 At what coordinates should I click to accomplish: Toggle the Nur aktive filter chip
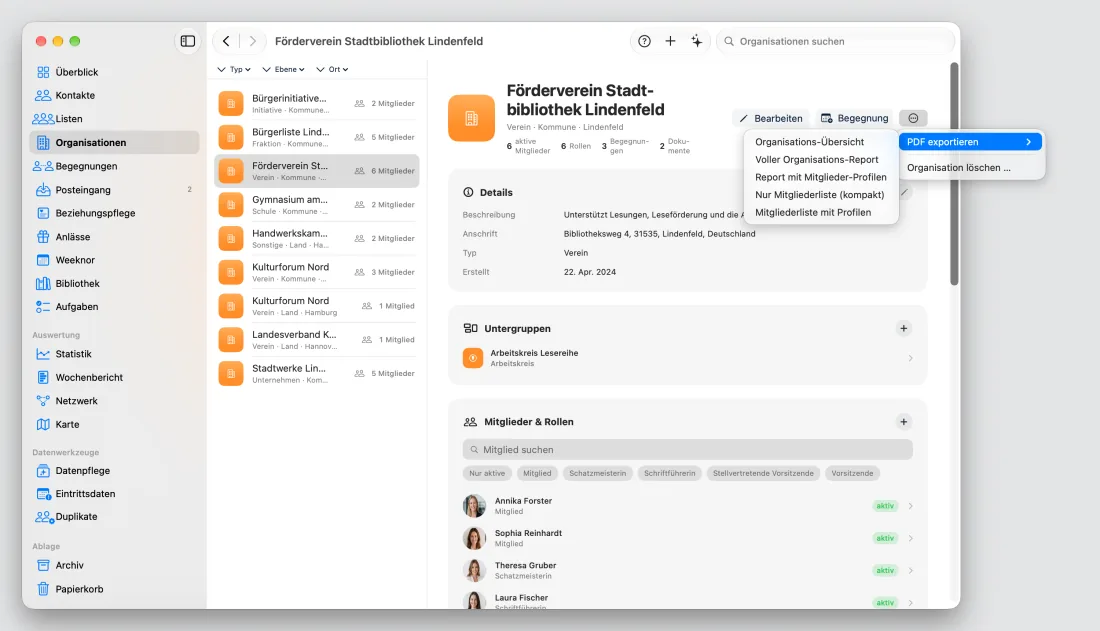487,473
